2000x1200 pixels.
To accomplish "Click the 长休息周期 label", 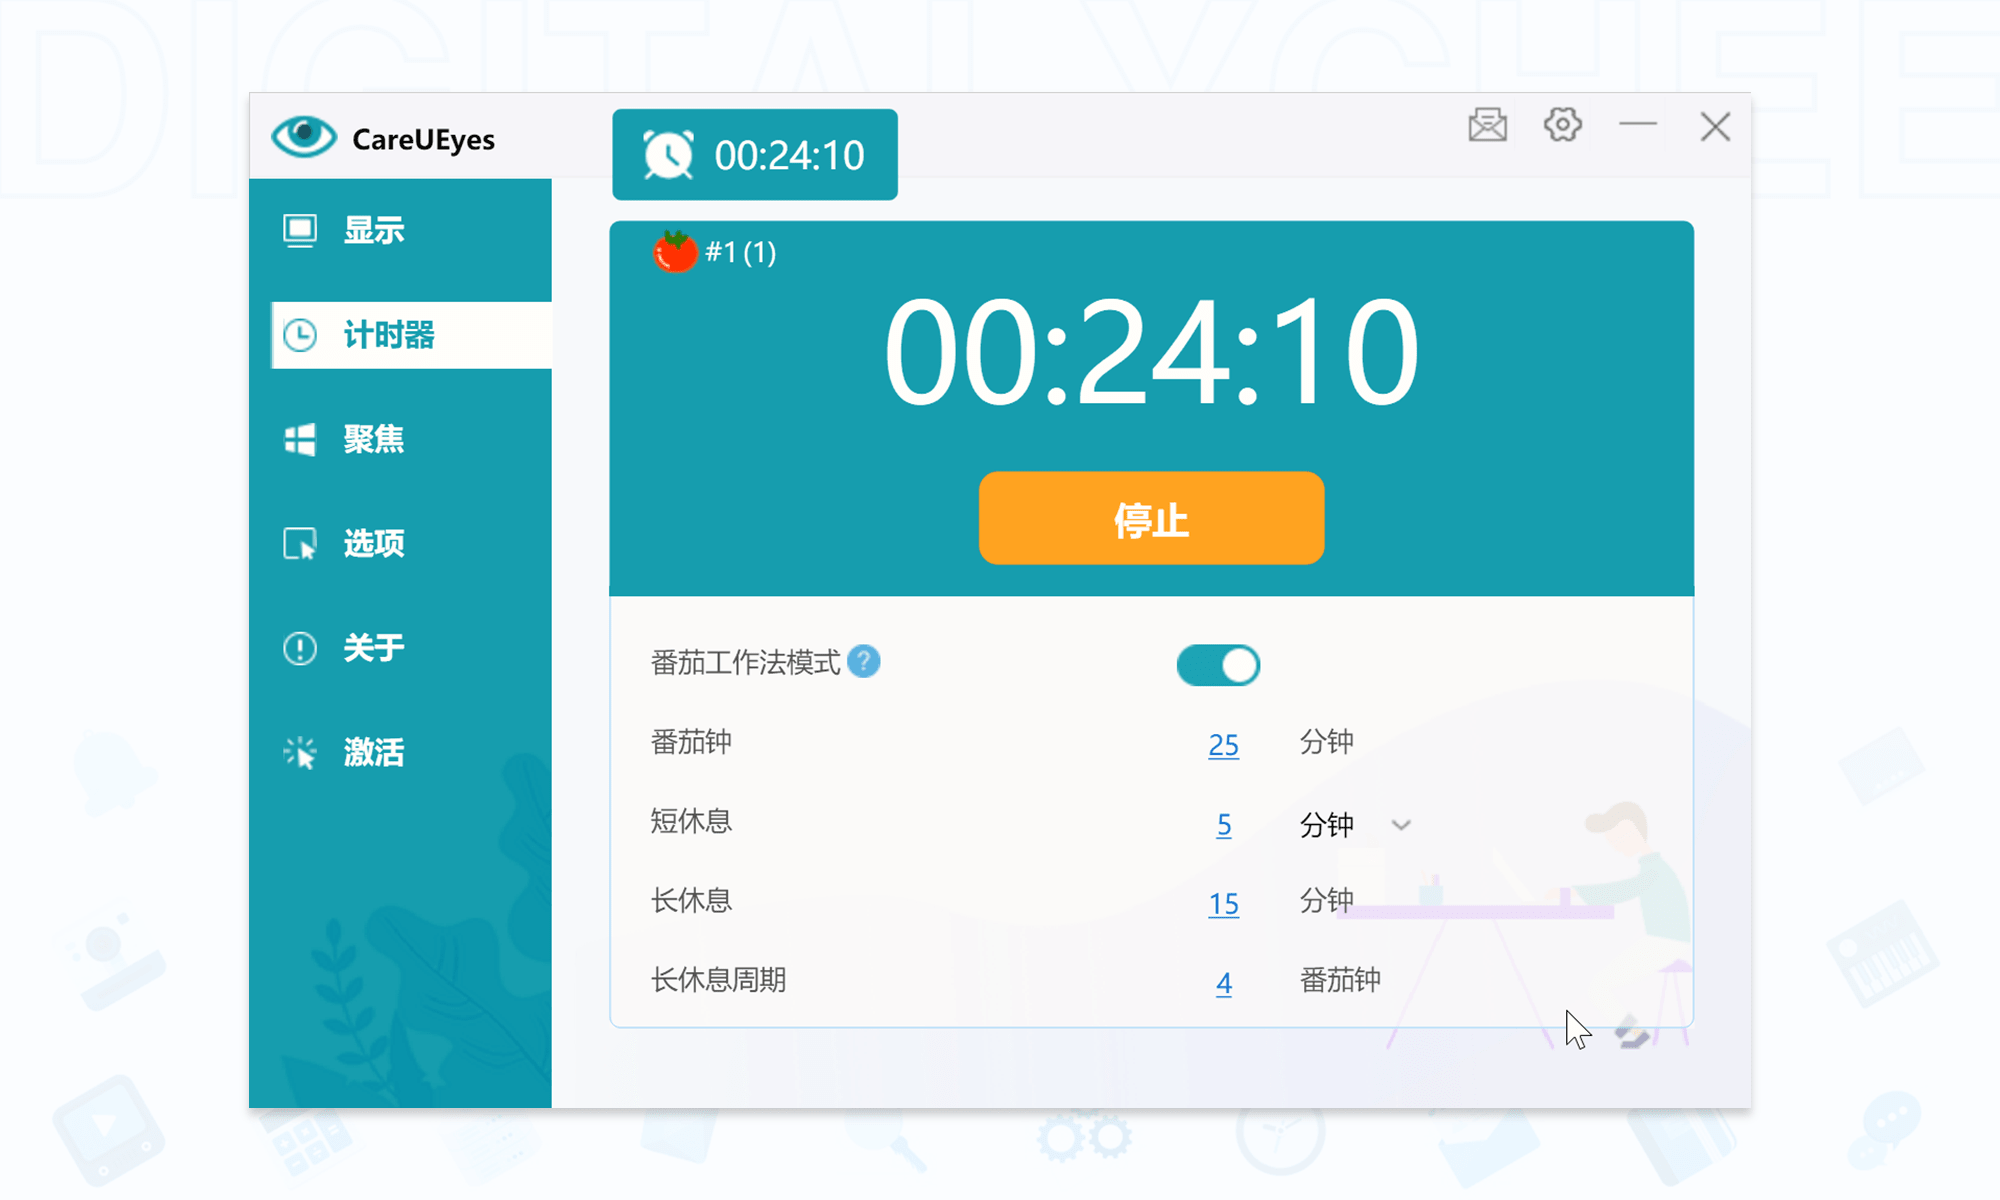I will 718,979.
